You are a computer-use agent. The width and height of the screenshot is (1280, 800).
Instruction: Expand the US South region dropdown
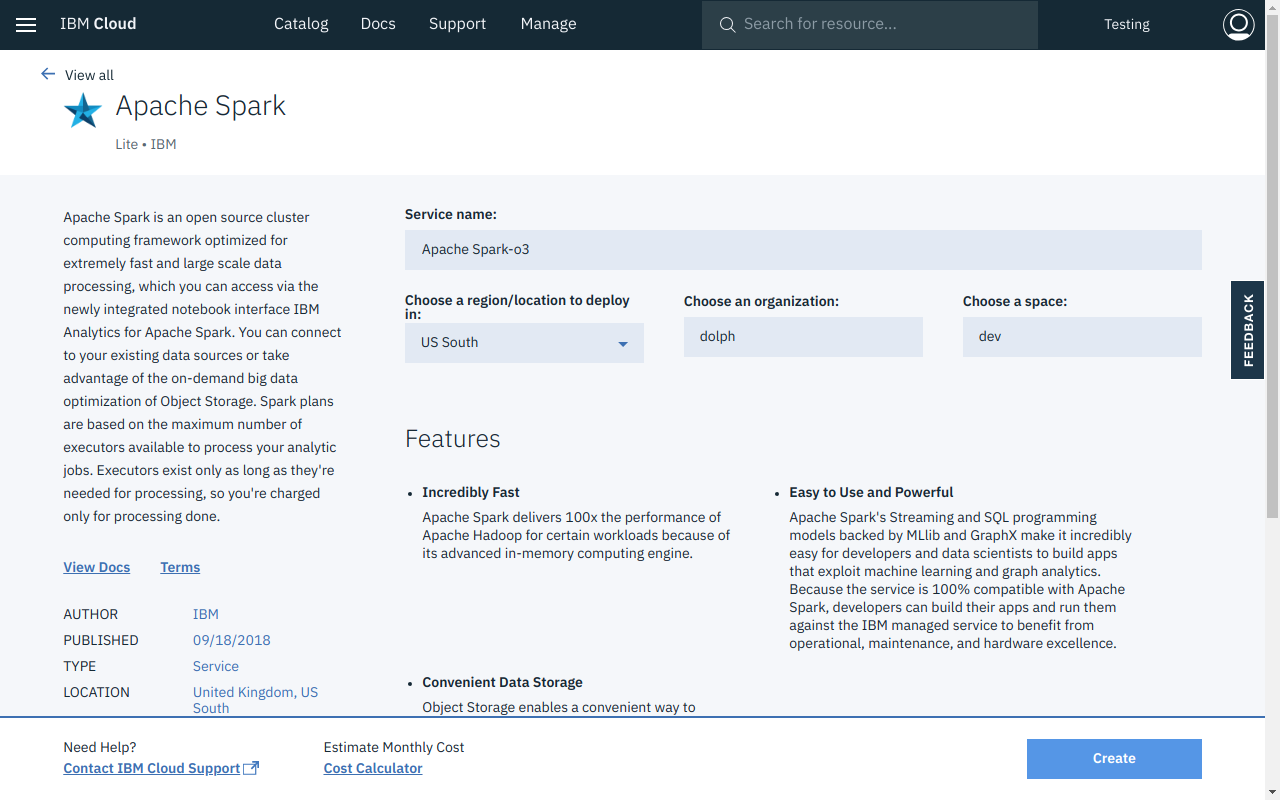524,342
